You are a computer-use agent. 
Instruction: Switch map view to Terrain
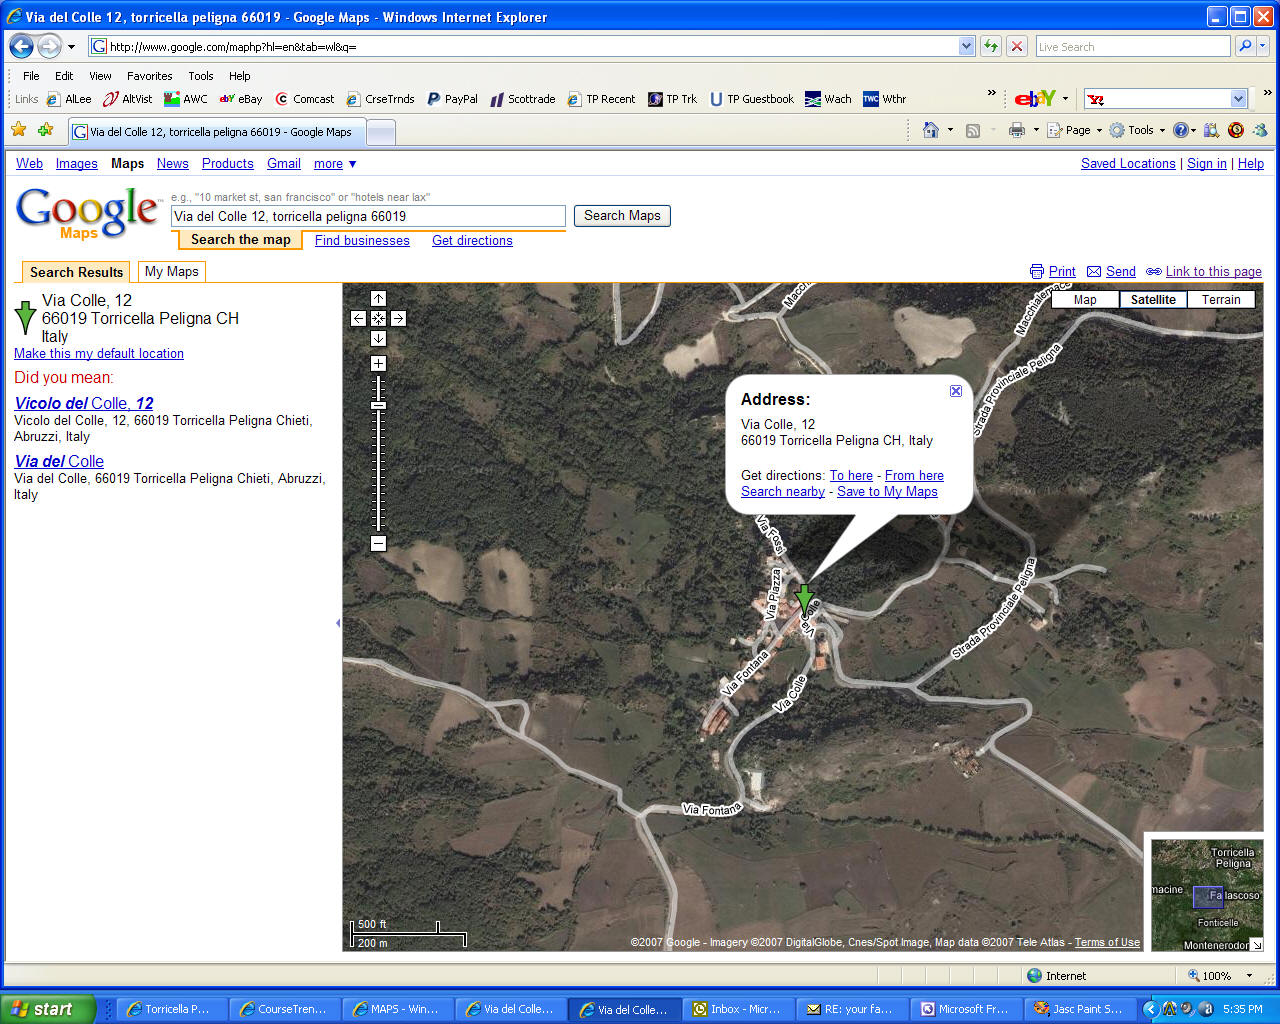[x=1220, y=299]
